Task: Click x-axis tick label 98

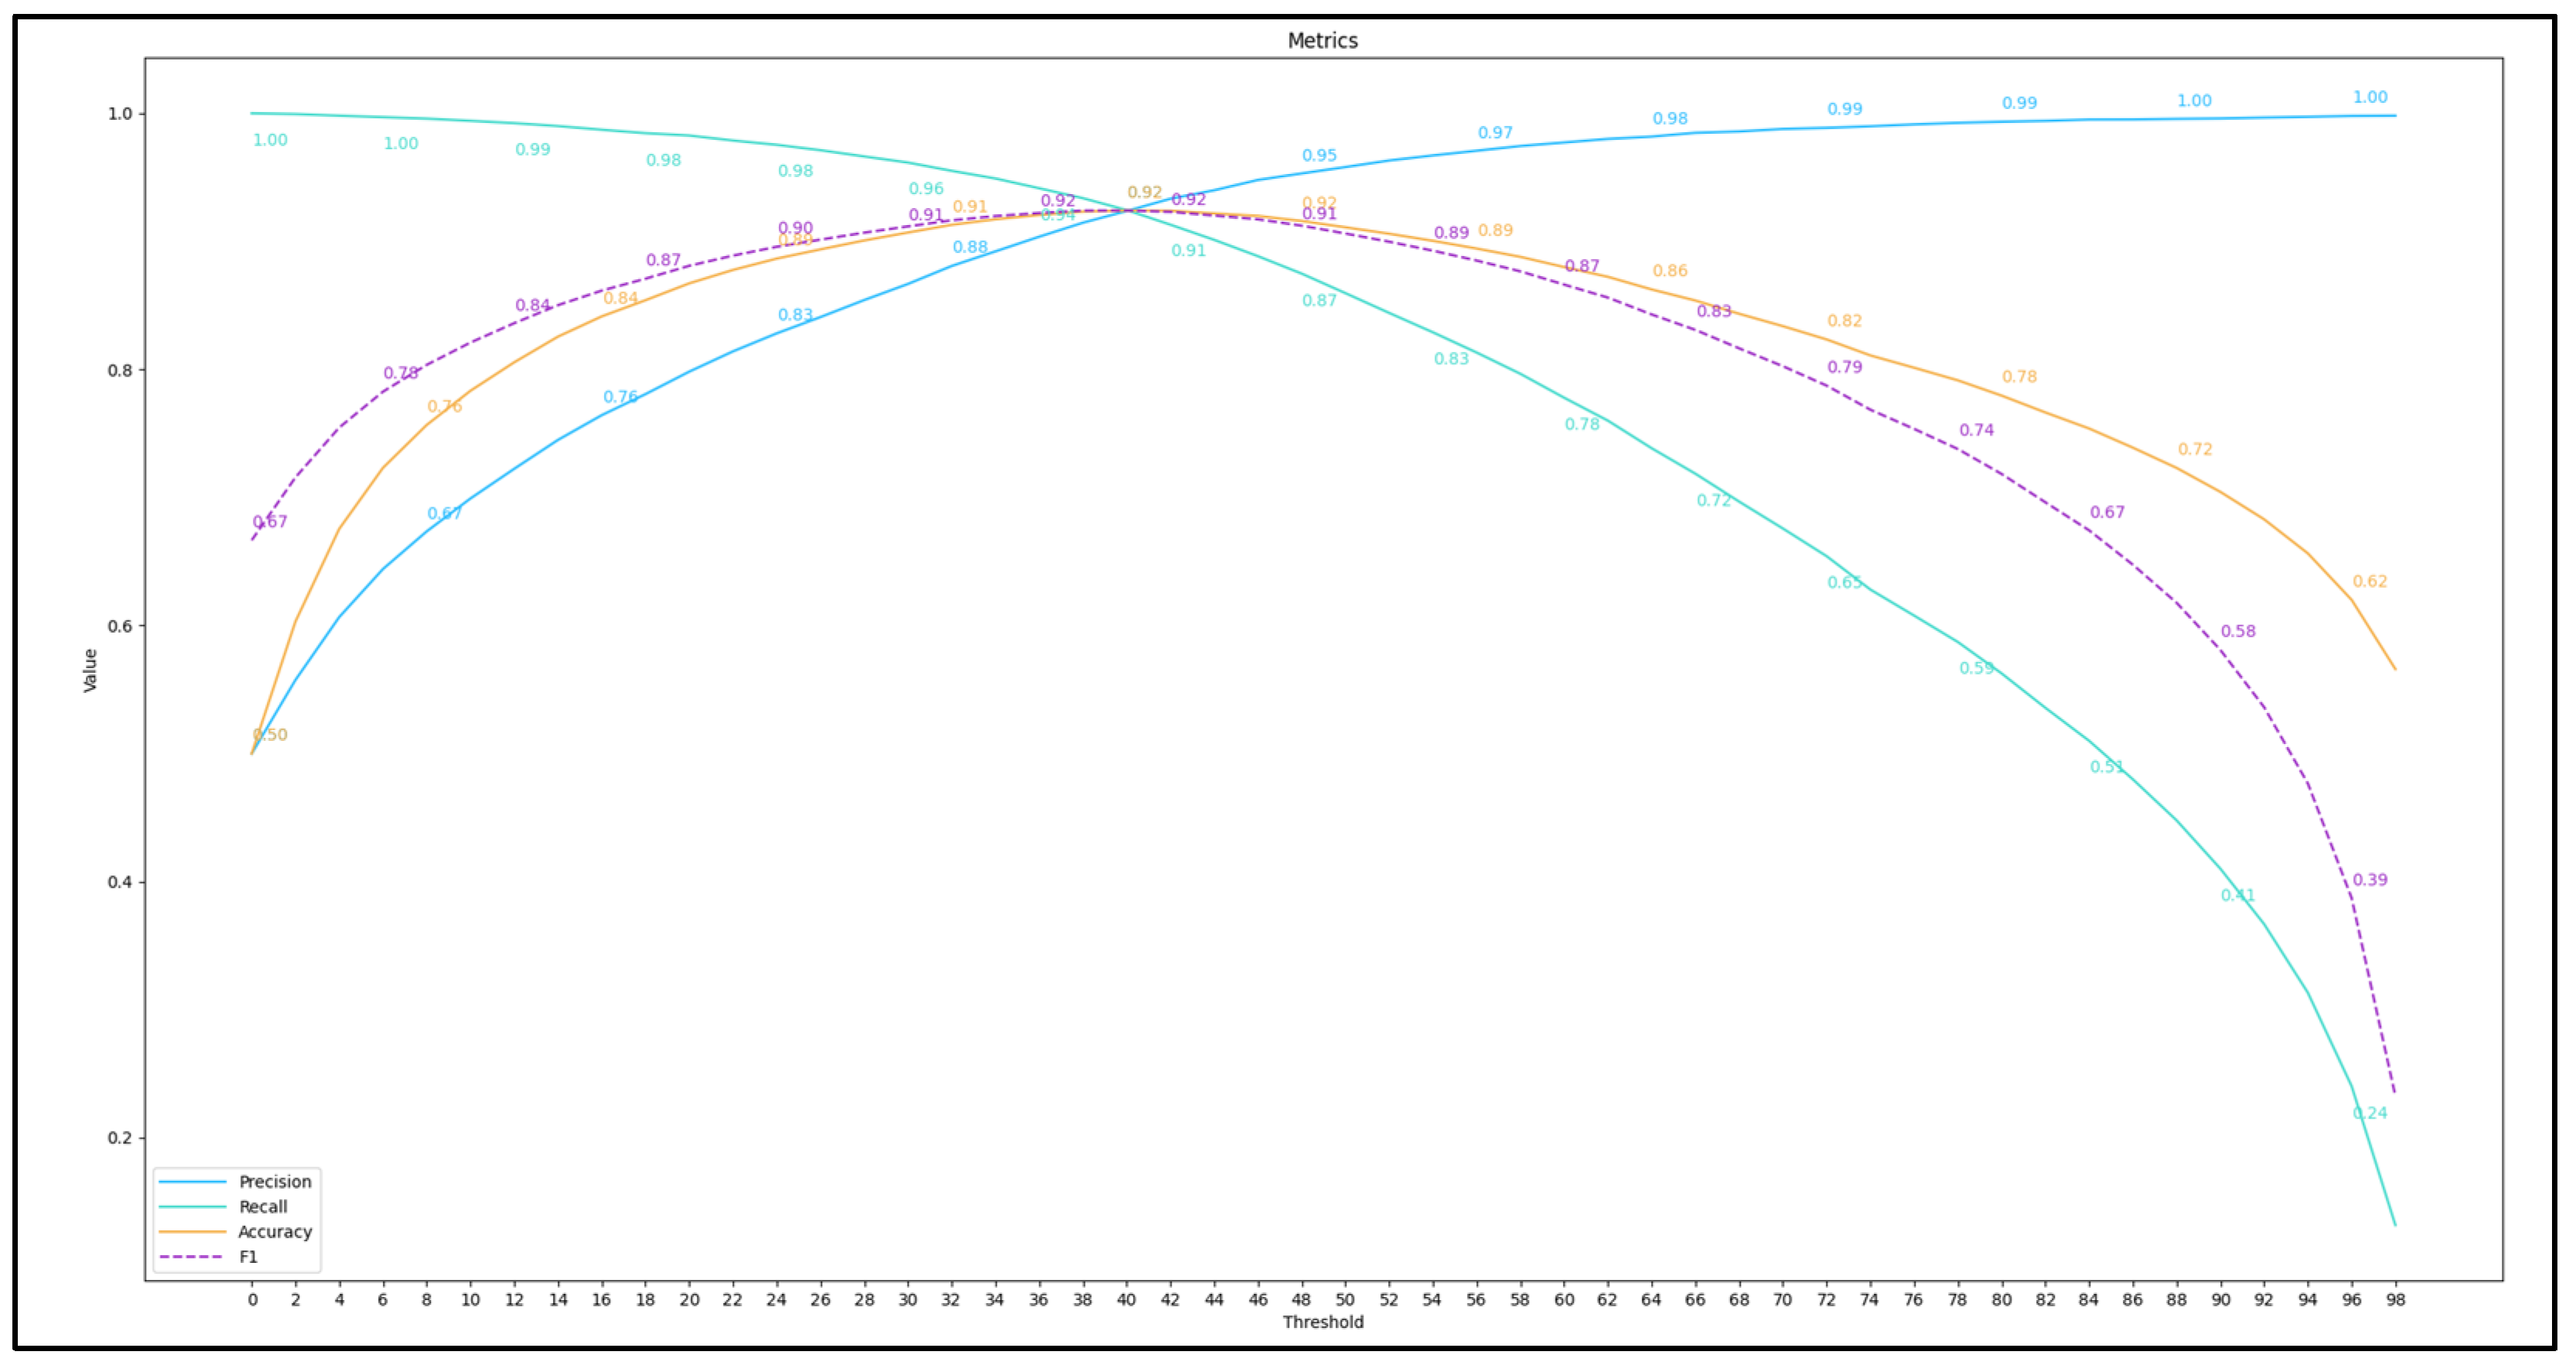Action: point(2394,1299)
